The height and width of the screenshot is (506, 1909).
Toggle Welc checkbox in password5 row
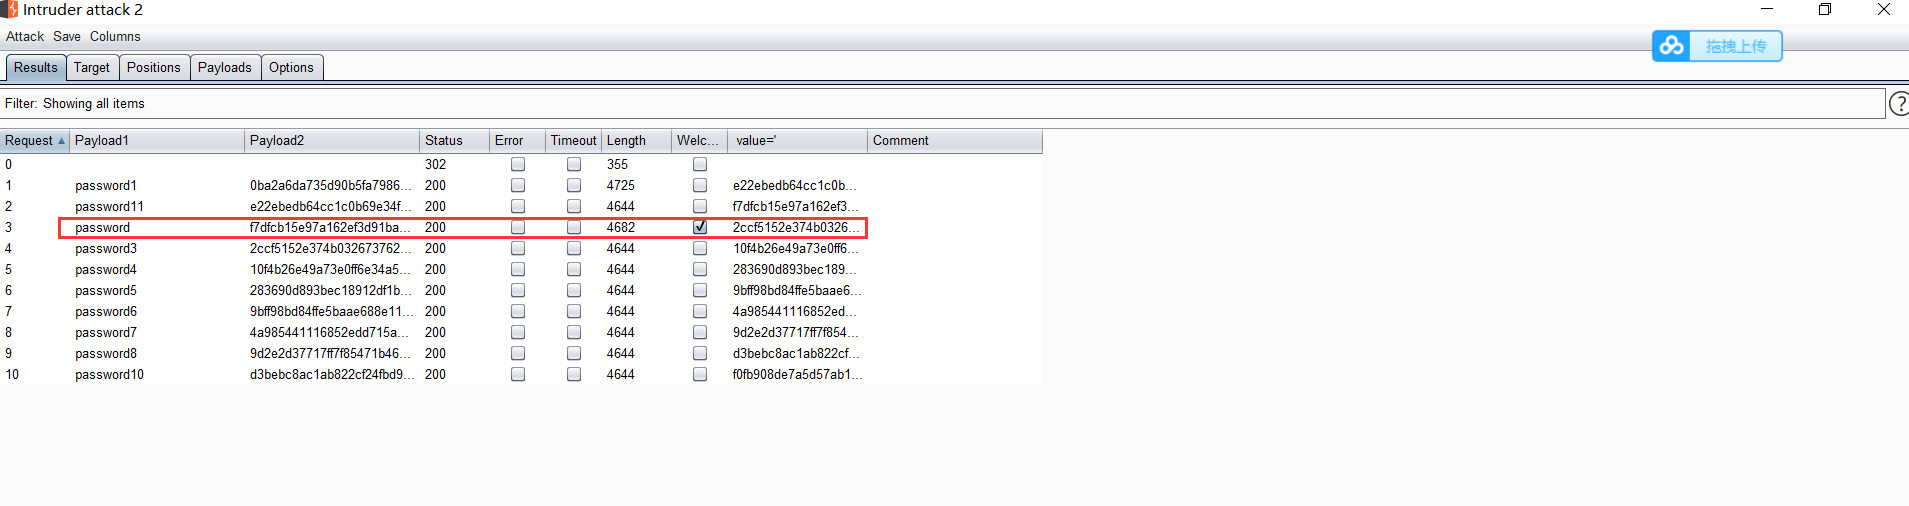(700, 290)
